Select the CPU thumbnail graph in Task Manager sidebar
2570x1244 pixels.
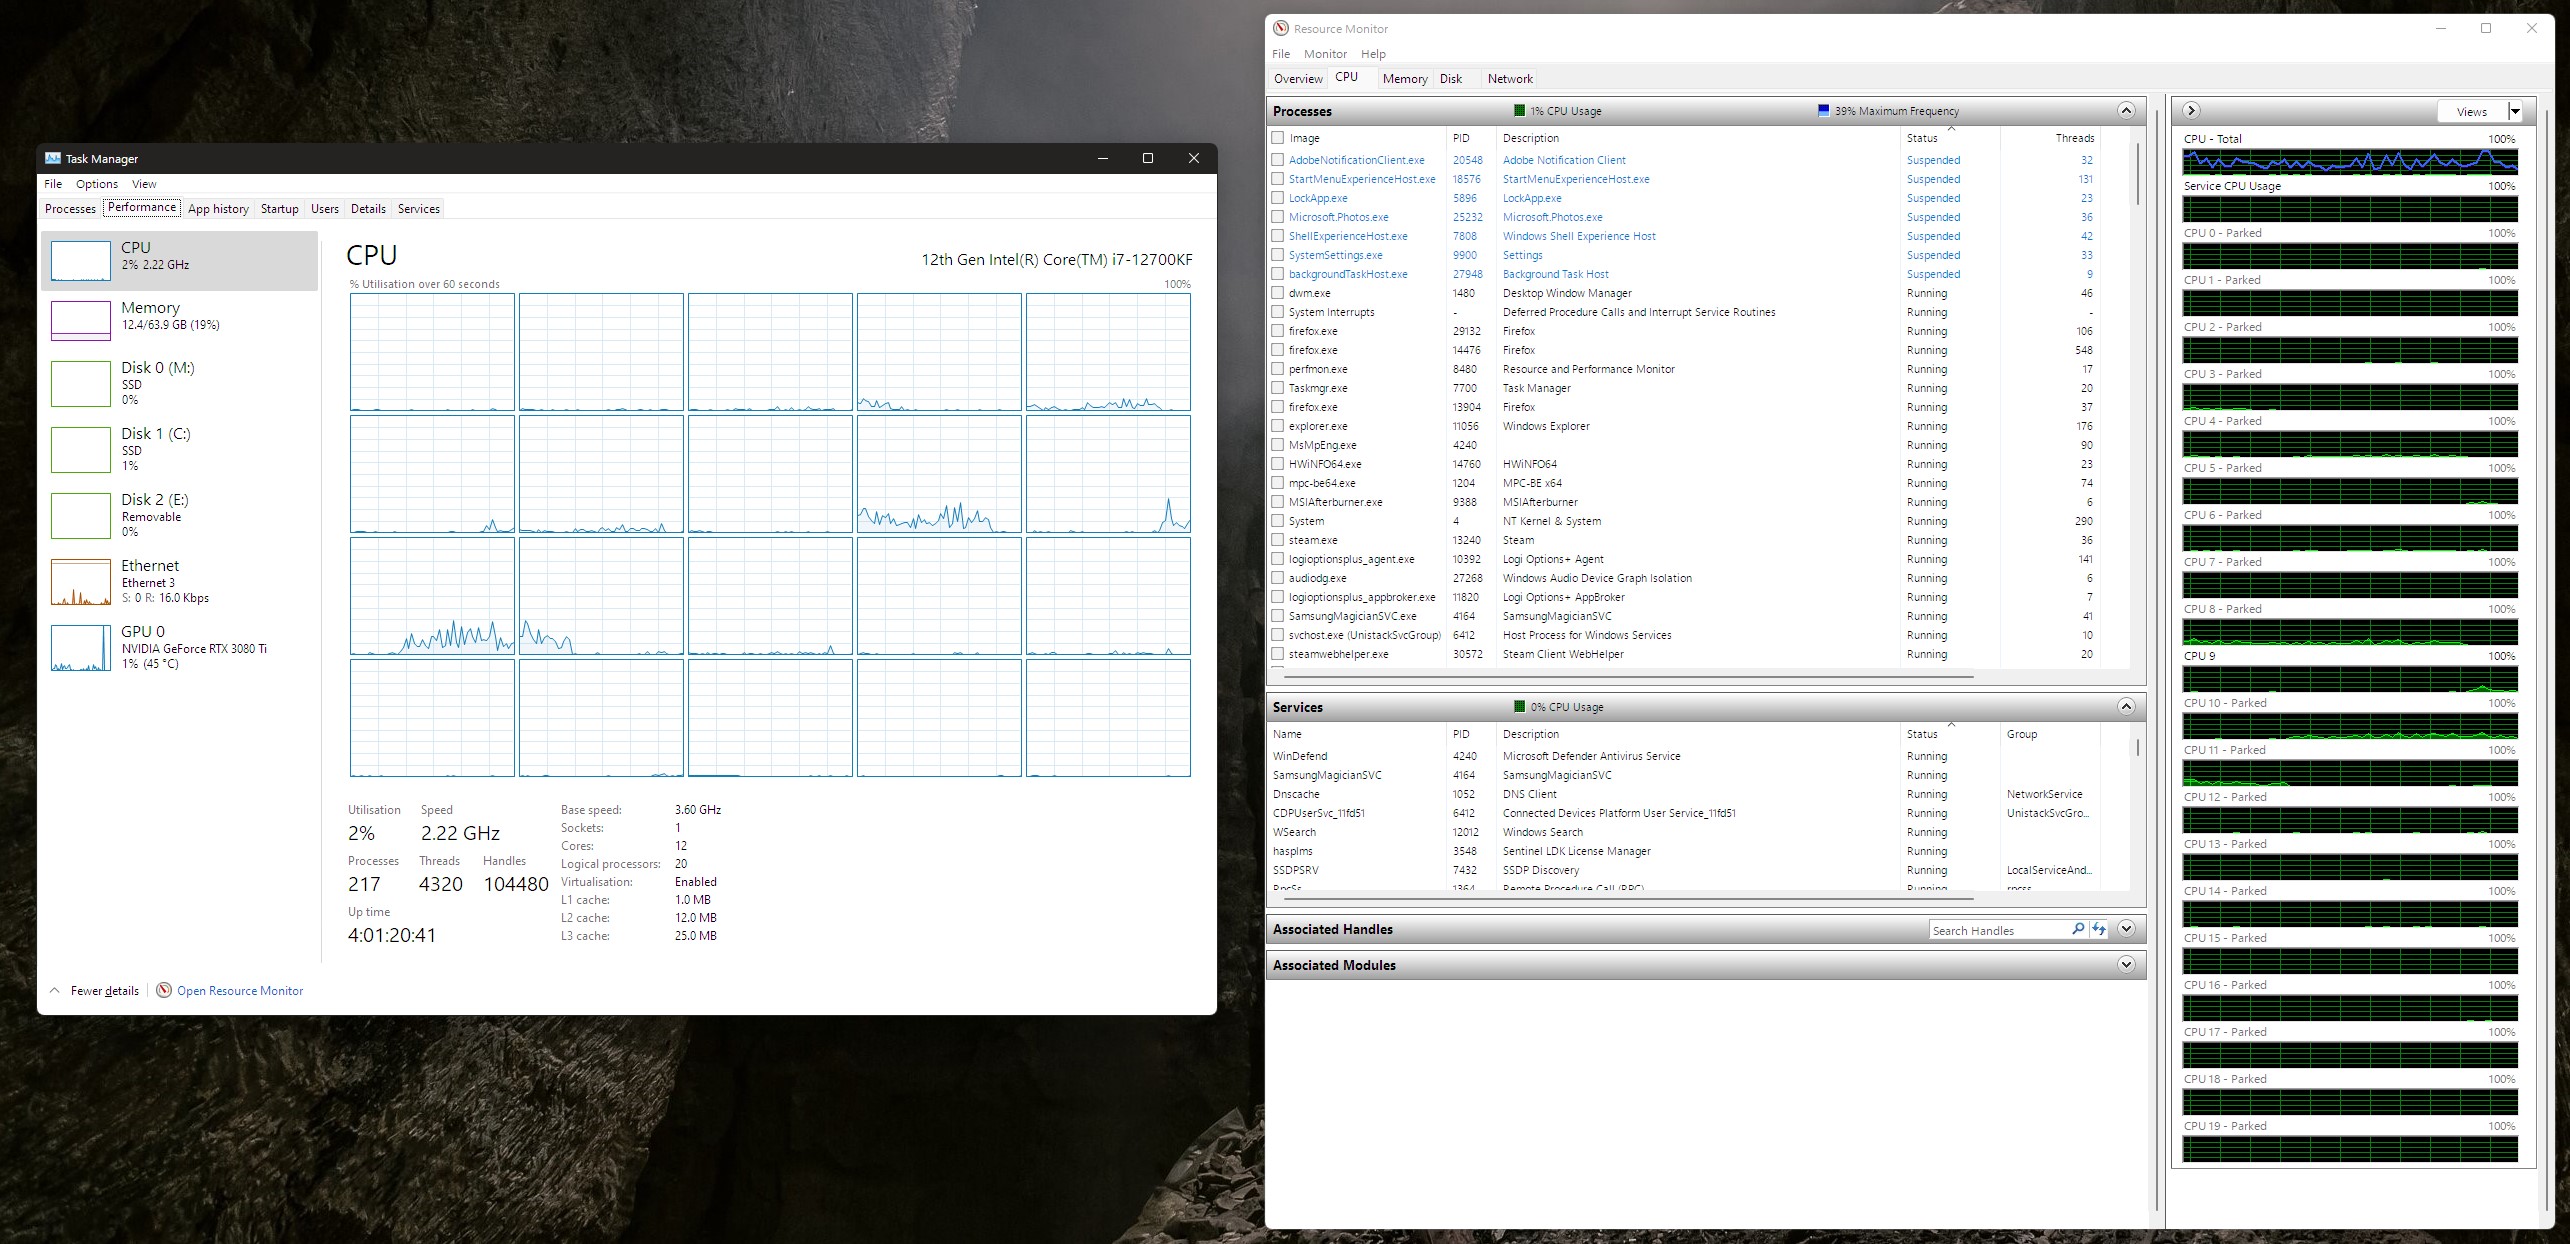(x=81, y=260)
